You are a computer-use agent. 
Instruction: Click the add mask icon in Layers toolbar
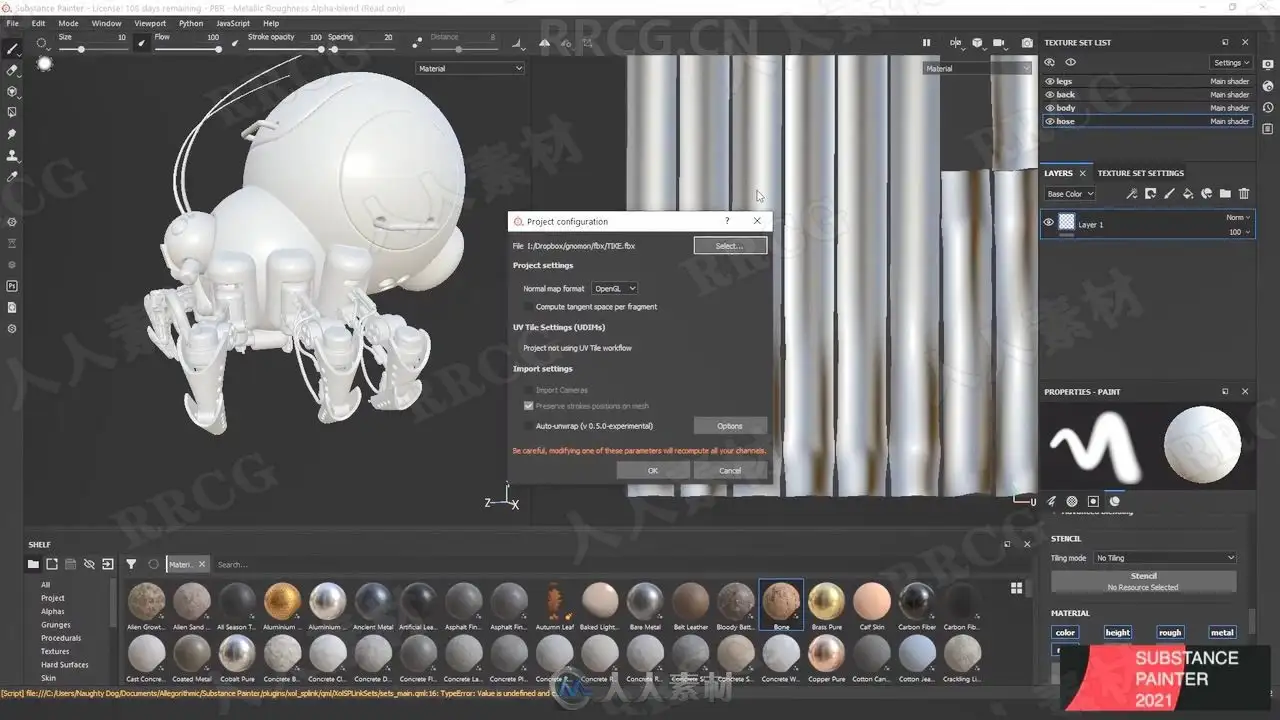[x=1151, y=194]
